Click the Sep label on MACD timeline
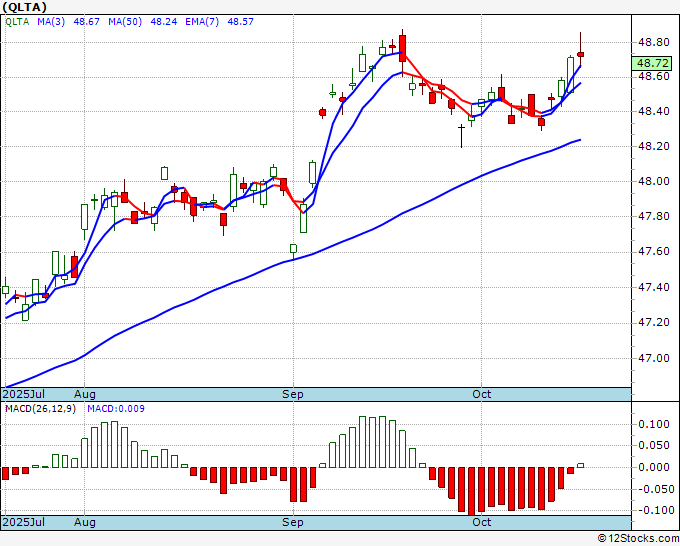This screenshot has height=546, width=680. (293, 522)
